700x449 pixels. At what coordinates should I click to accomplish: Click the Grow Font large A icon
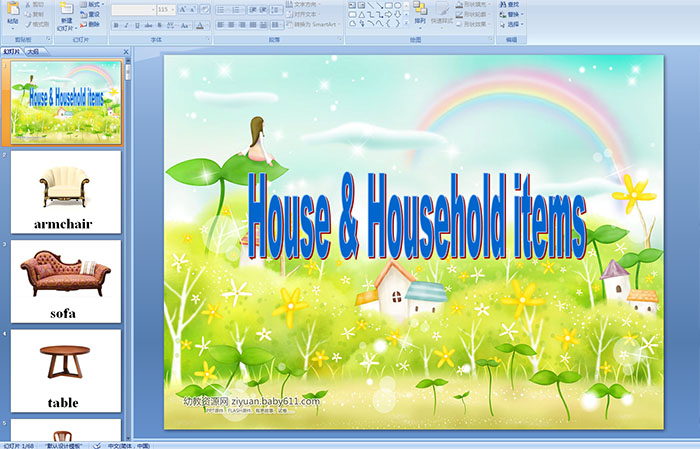coord(183,9)
